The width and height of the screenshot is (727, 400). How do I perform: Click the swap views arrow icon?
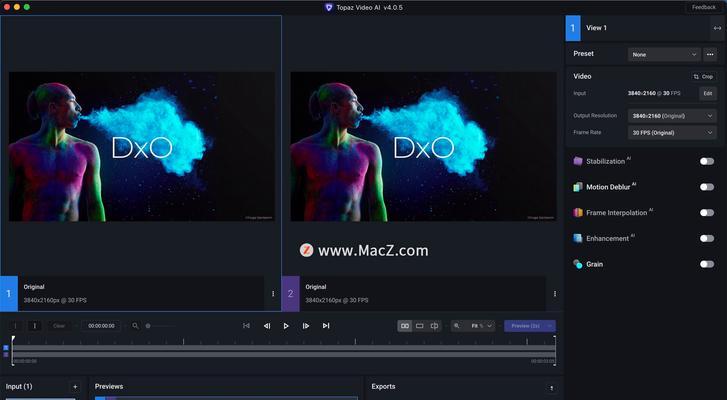[x=717, y=28]
